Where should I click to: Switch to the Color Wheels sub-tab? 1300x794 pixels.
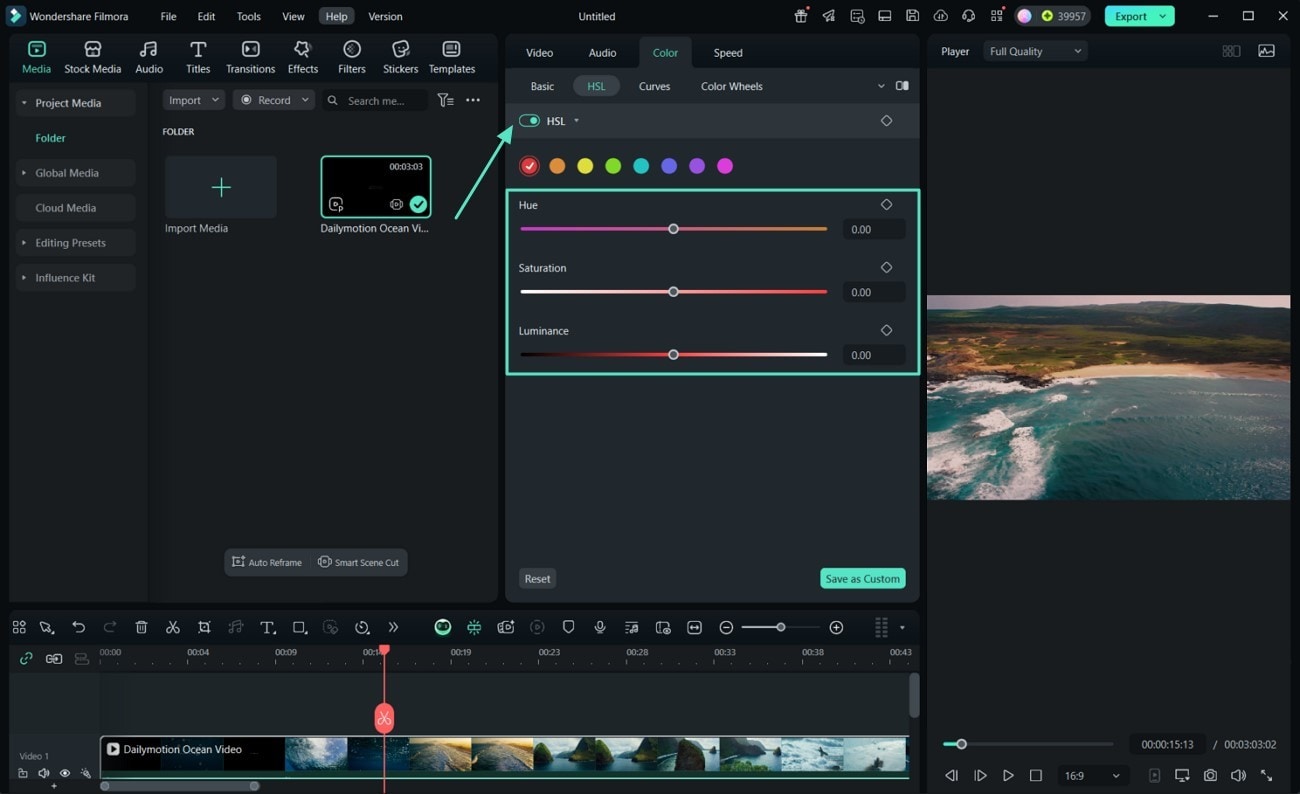coord(731,86)
